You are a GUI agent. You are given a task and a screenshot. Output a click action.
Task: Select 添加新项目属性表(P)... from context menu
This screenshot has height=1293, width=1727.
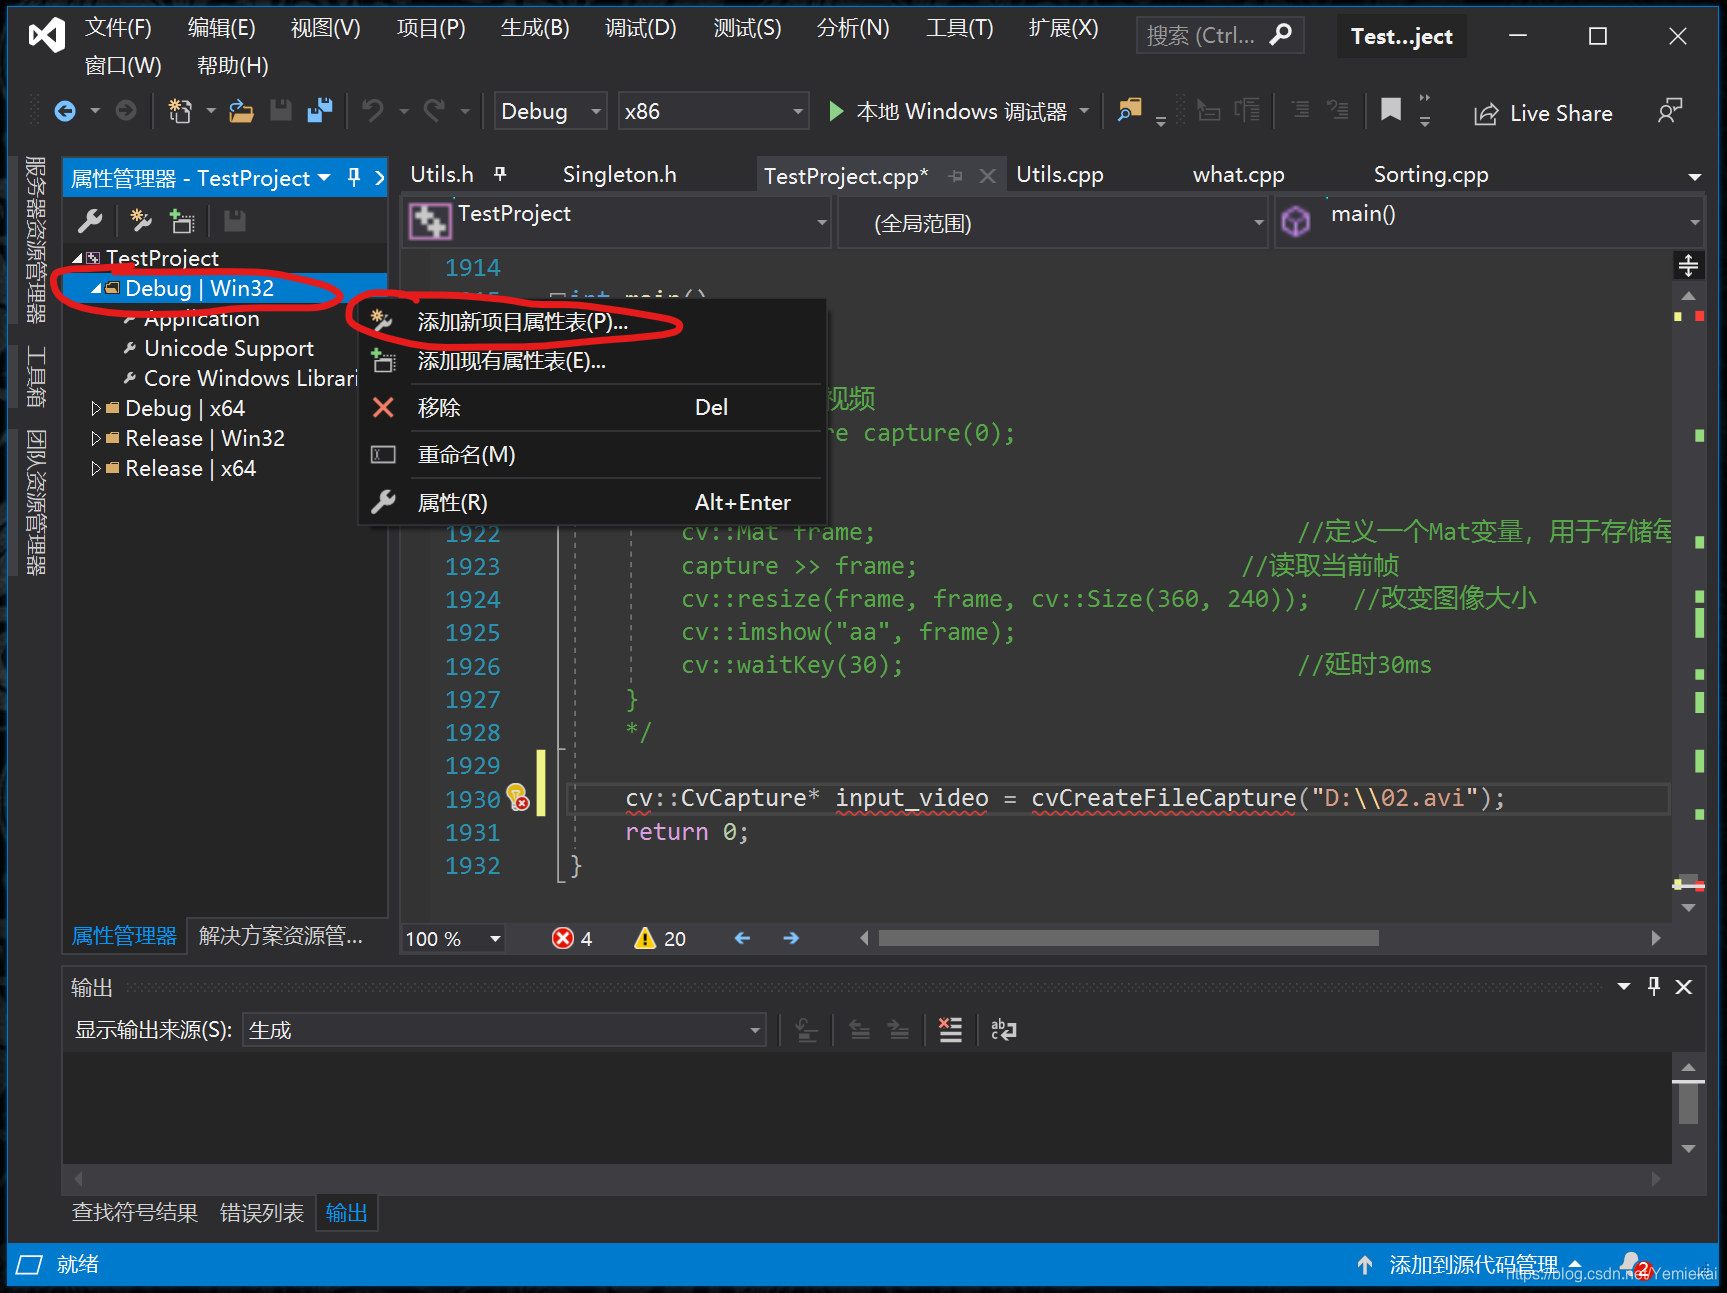(x=593, y=322)
